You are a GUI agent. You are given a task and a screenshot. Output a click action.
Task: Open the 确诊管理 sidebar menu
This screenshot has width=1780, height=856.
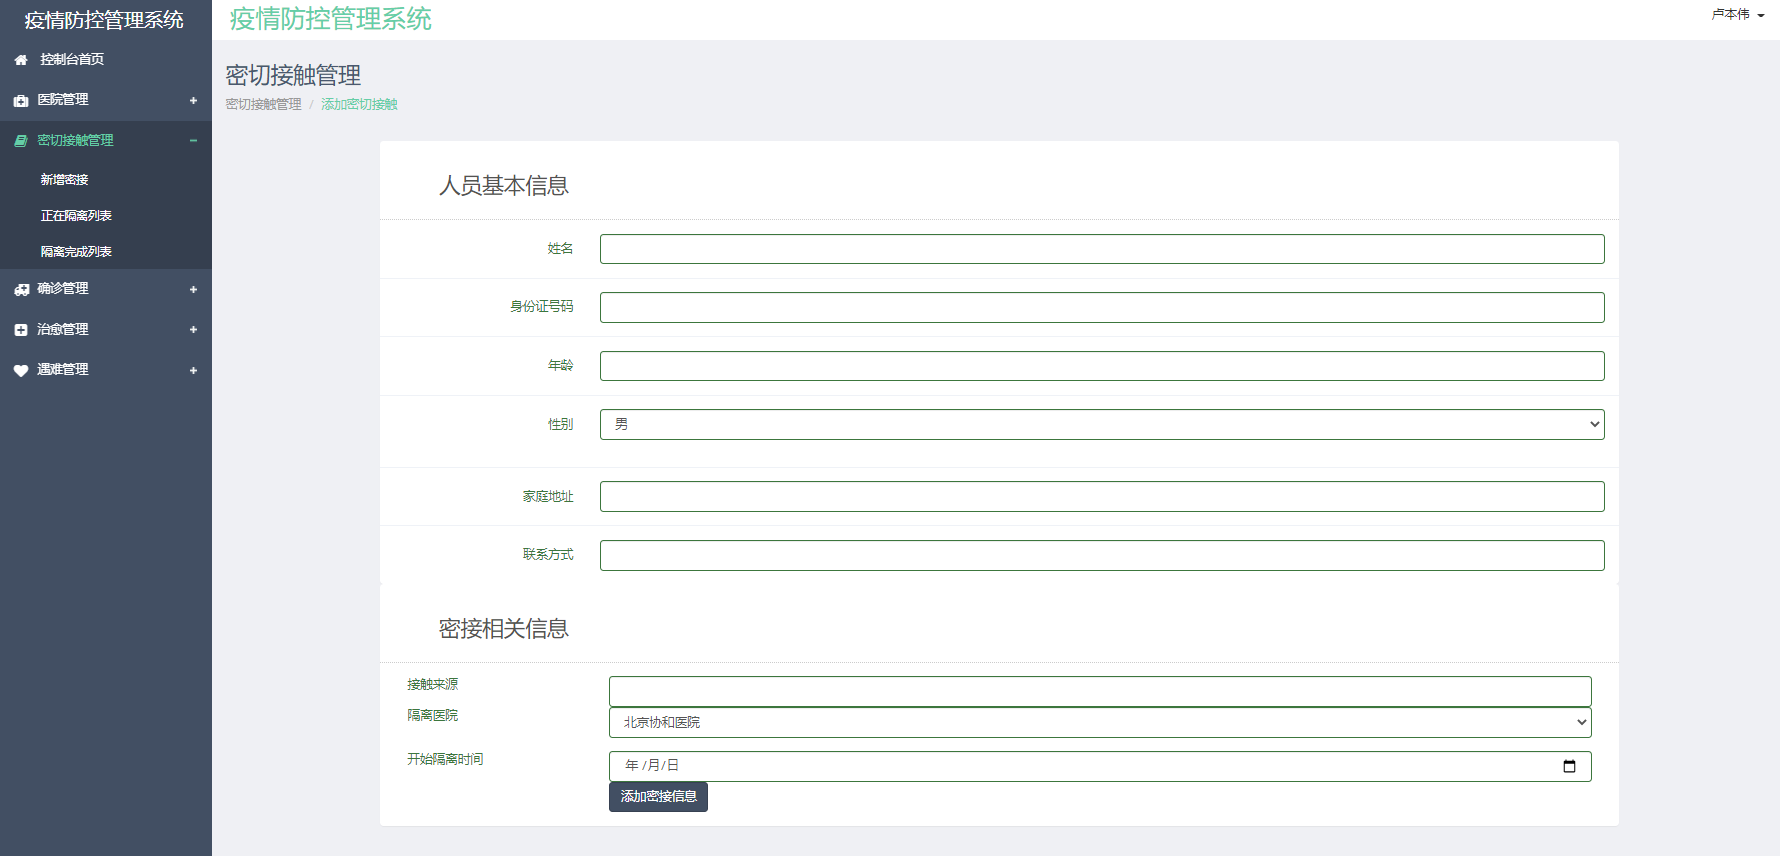(106, 289)
